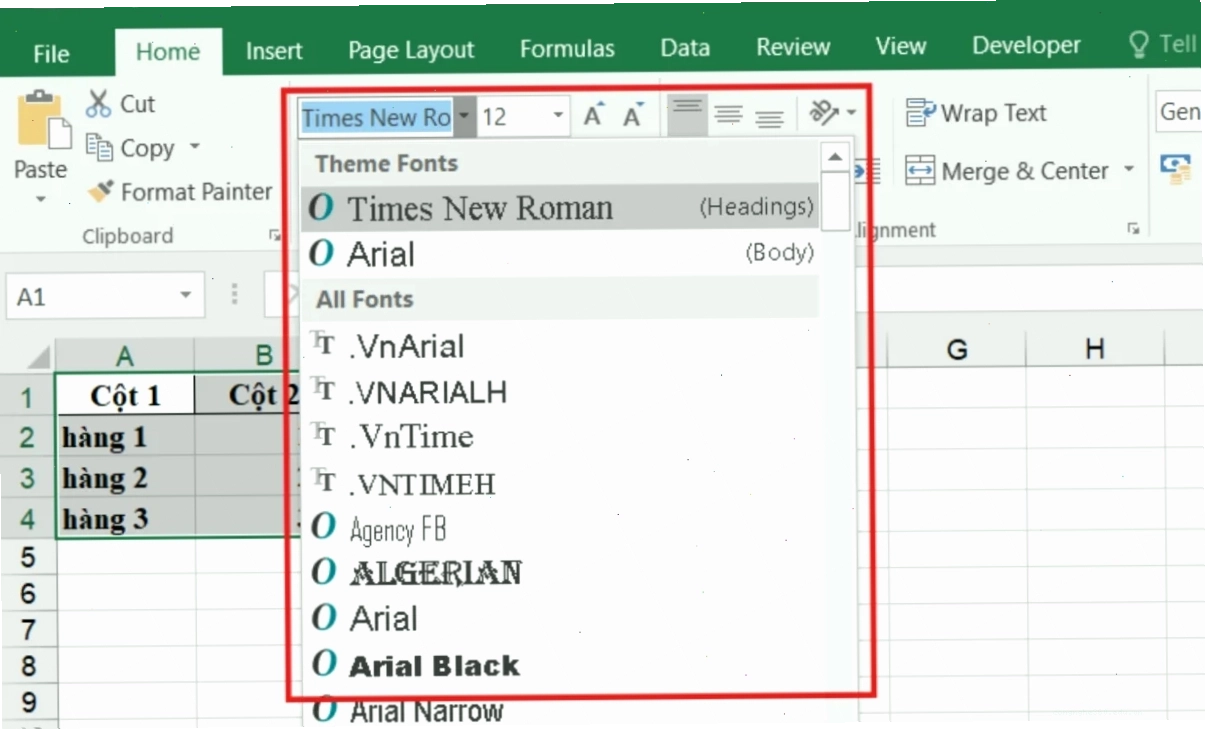Collapse the font name dropdown arrow

pyautogui.click(x=464, y=117)
